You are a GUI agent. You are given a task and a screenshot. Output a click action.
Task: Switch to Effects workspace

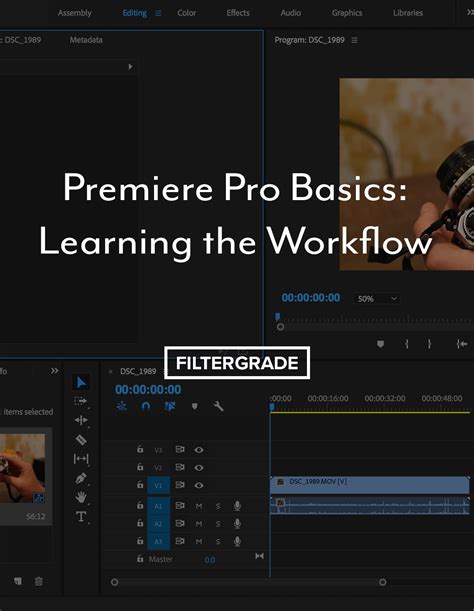coord(238,13)
